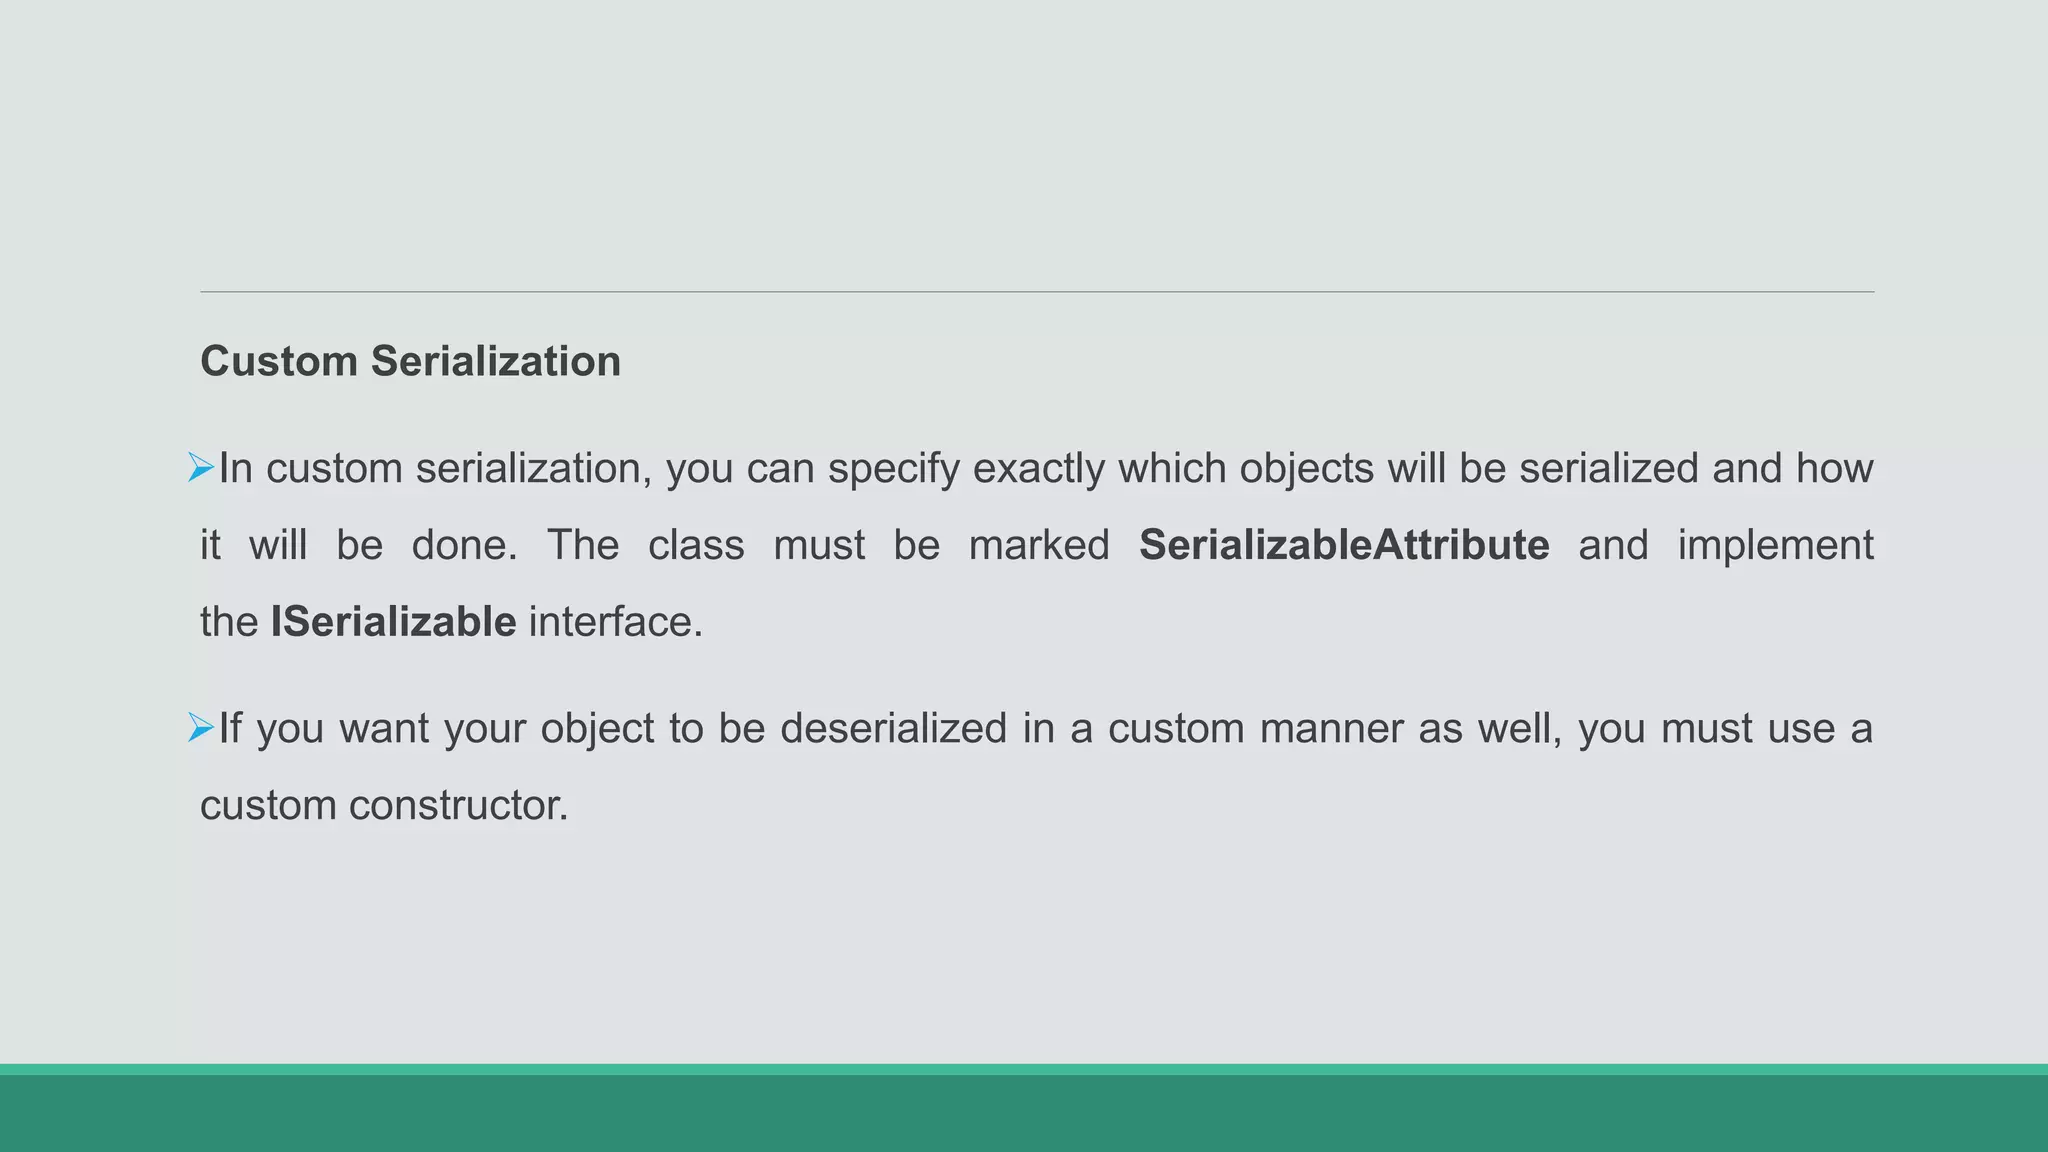Image resolution: width=2048 pixels, height=1152 pixels.
Task: Click the blue arrow bullet before "If you want"
Action: 200,728
